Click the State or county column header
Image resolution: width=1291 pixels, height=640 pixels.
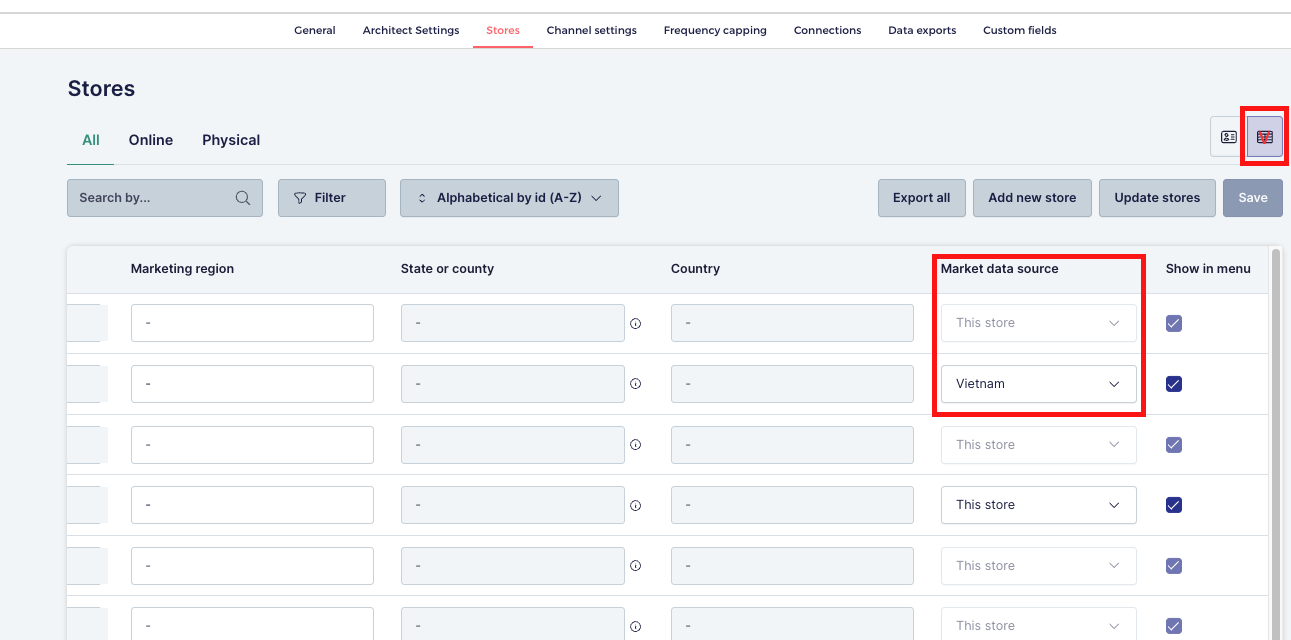point(447,269)
